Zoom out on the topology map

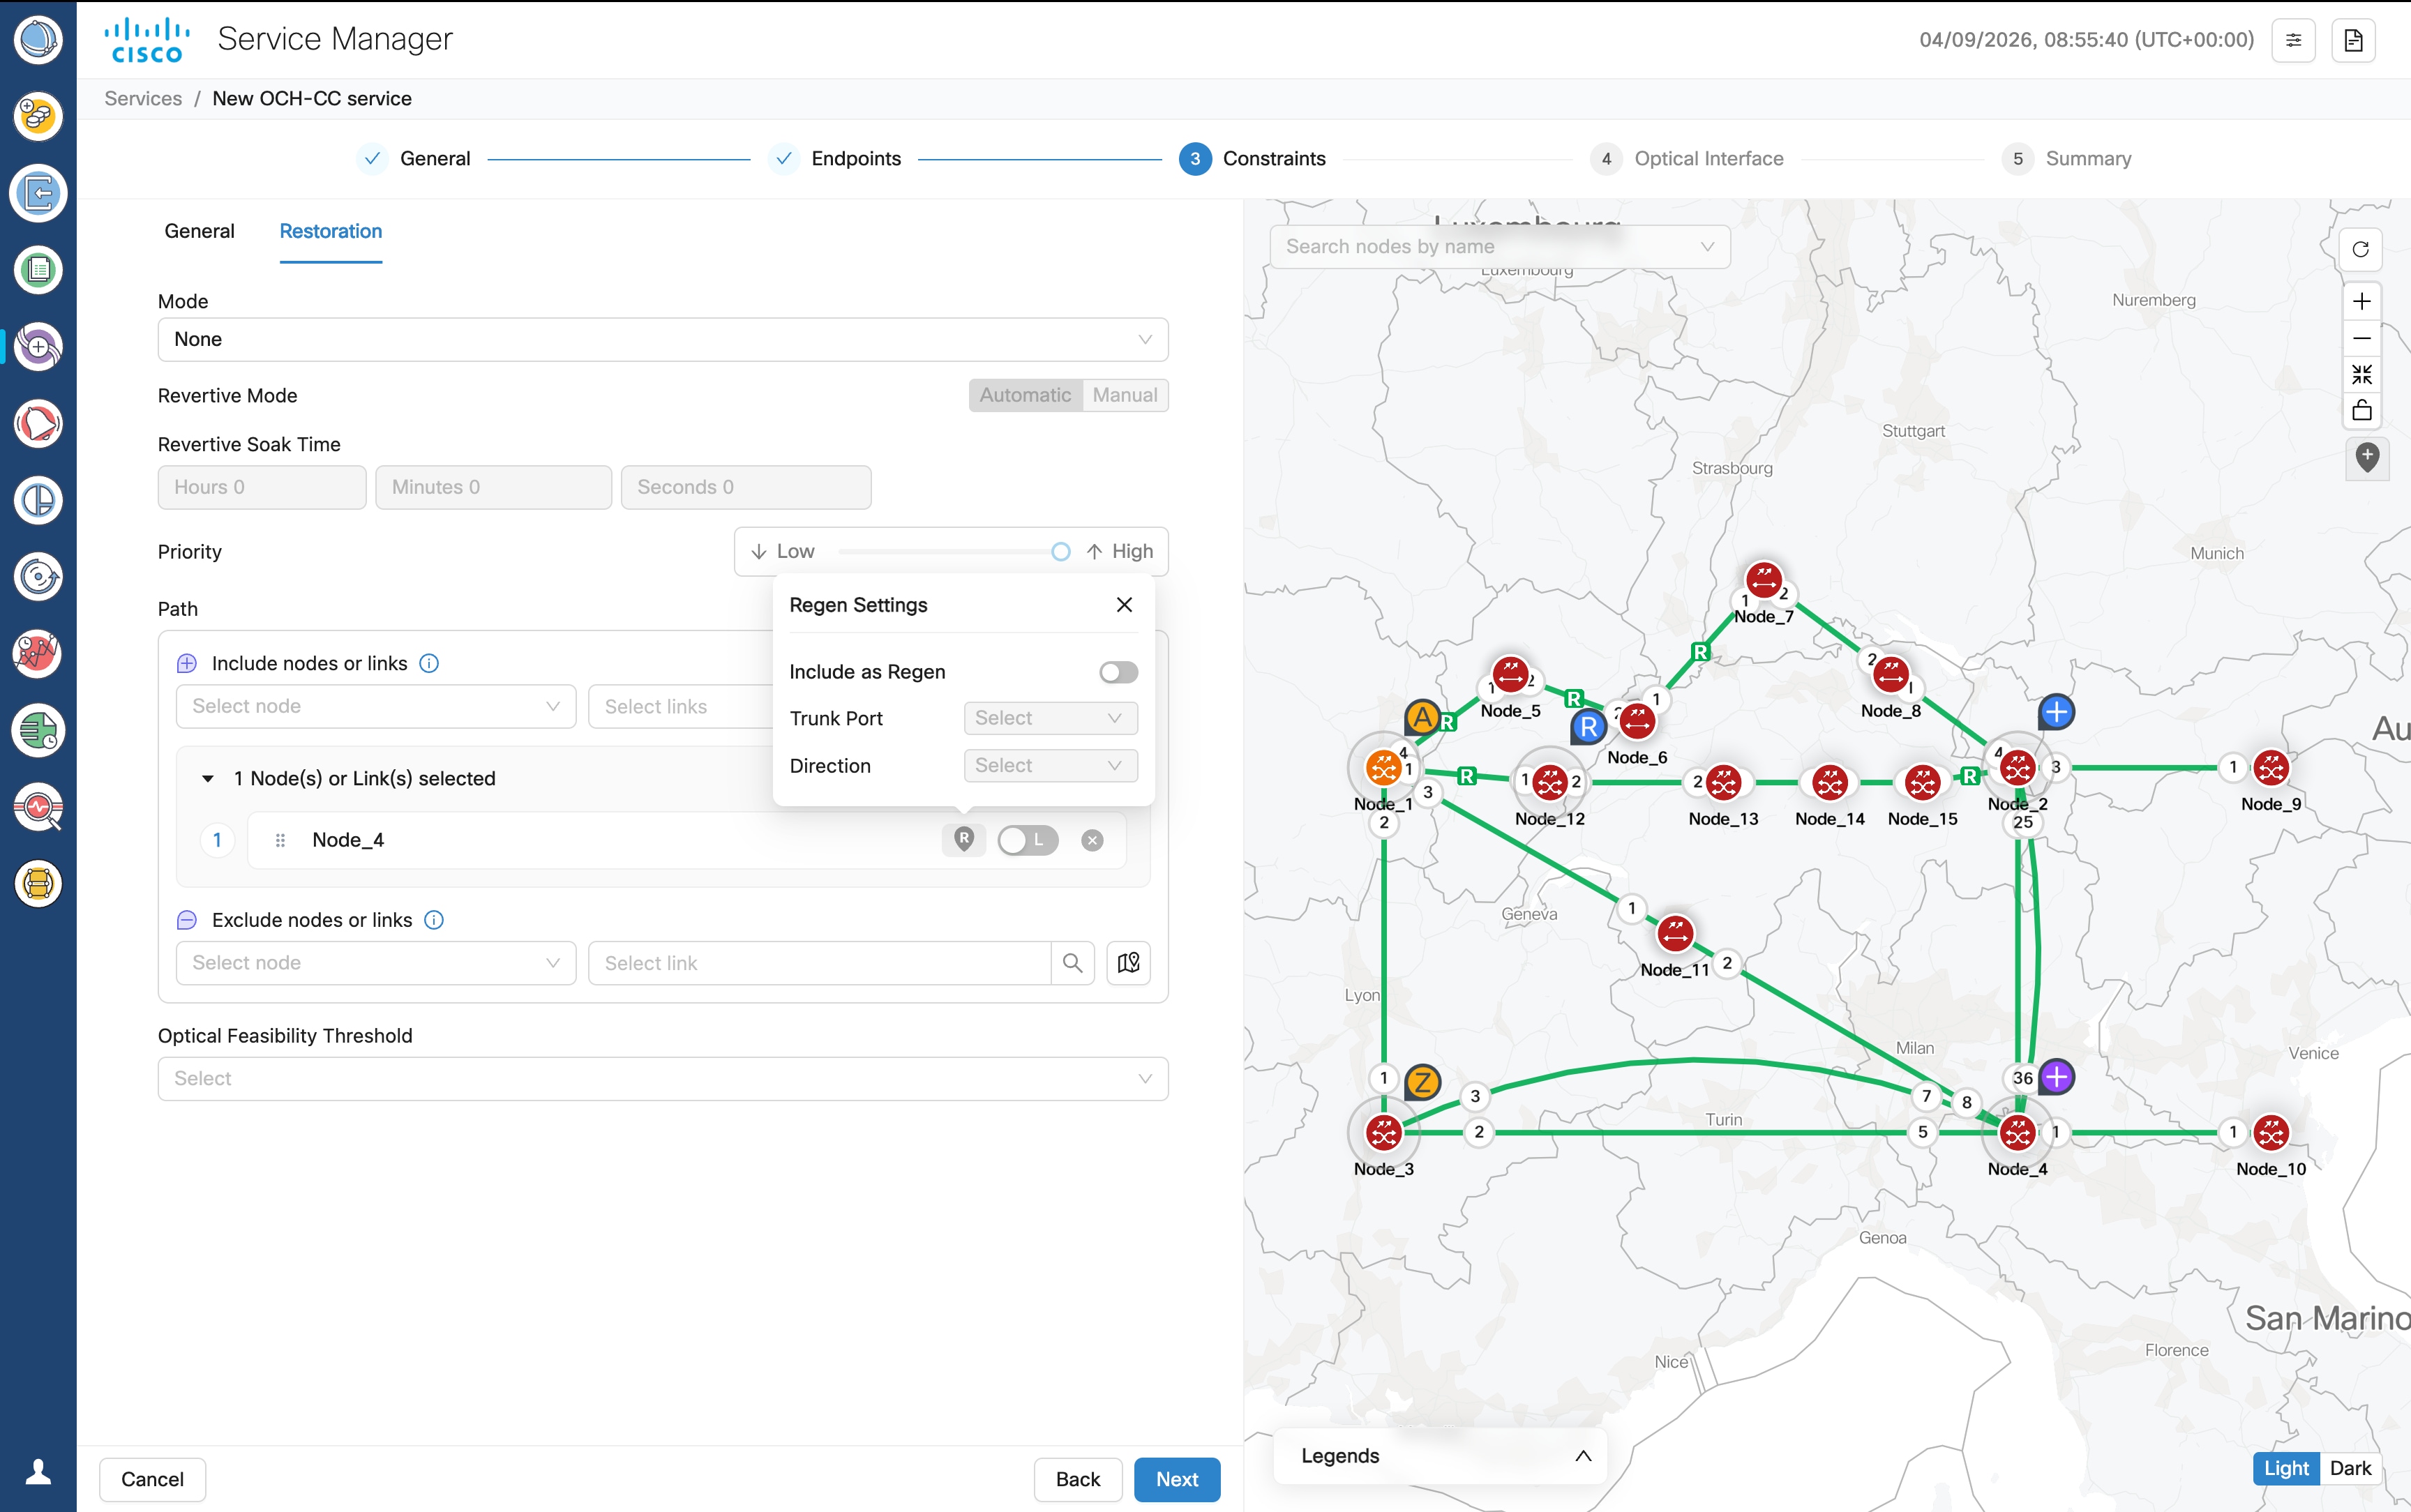point(2361,338)
